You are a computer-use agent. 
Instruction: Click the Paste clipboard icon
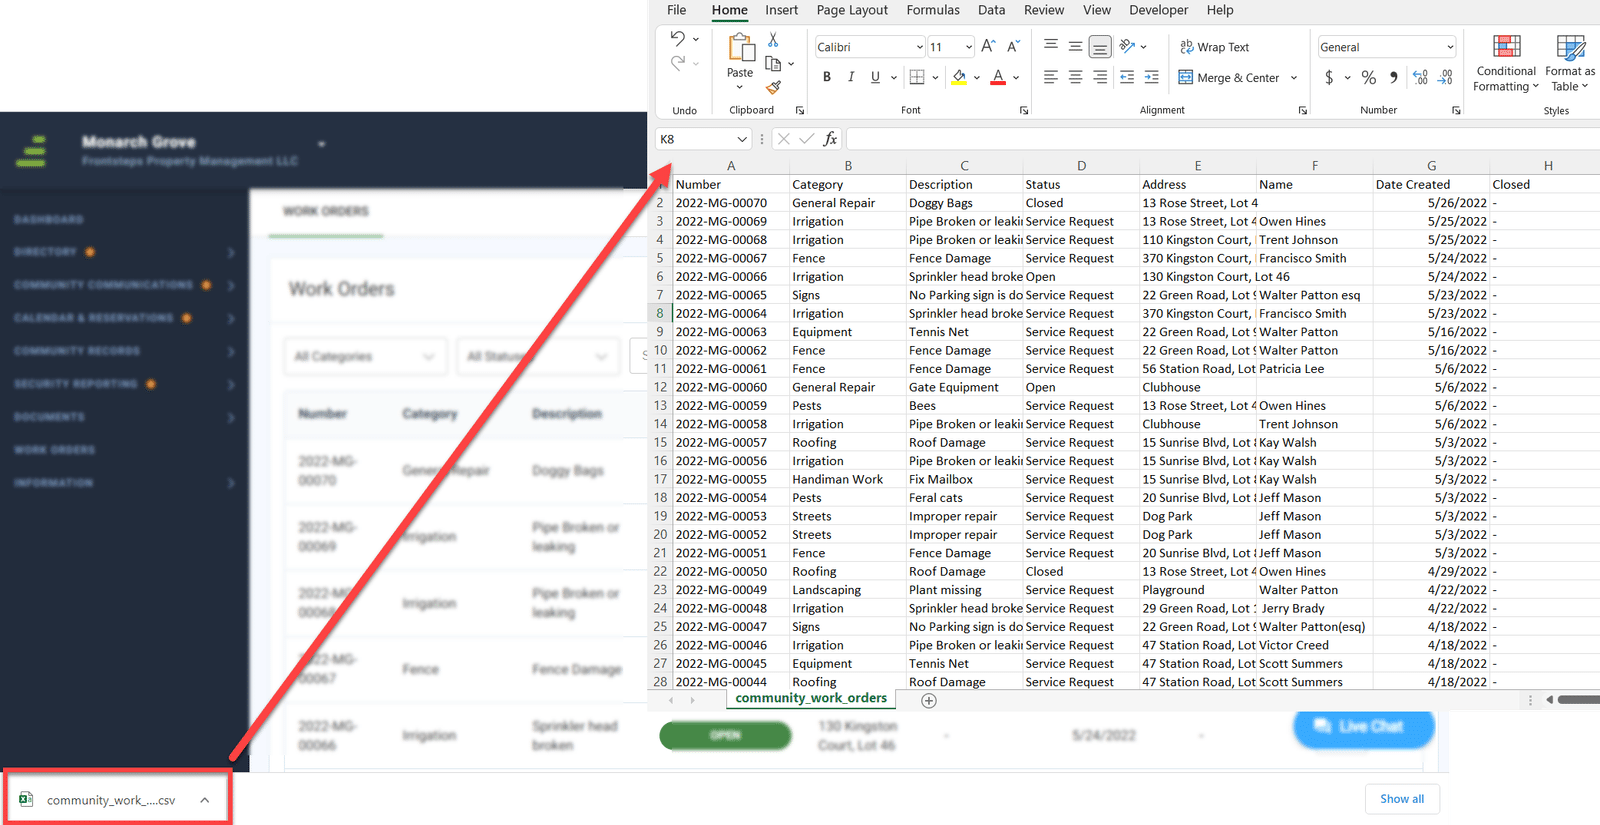coord(740,47)
